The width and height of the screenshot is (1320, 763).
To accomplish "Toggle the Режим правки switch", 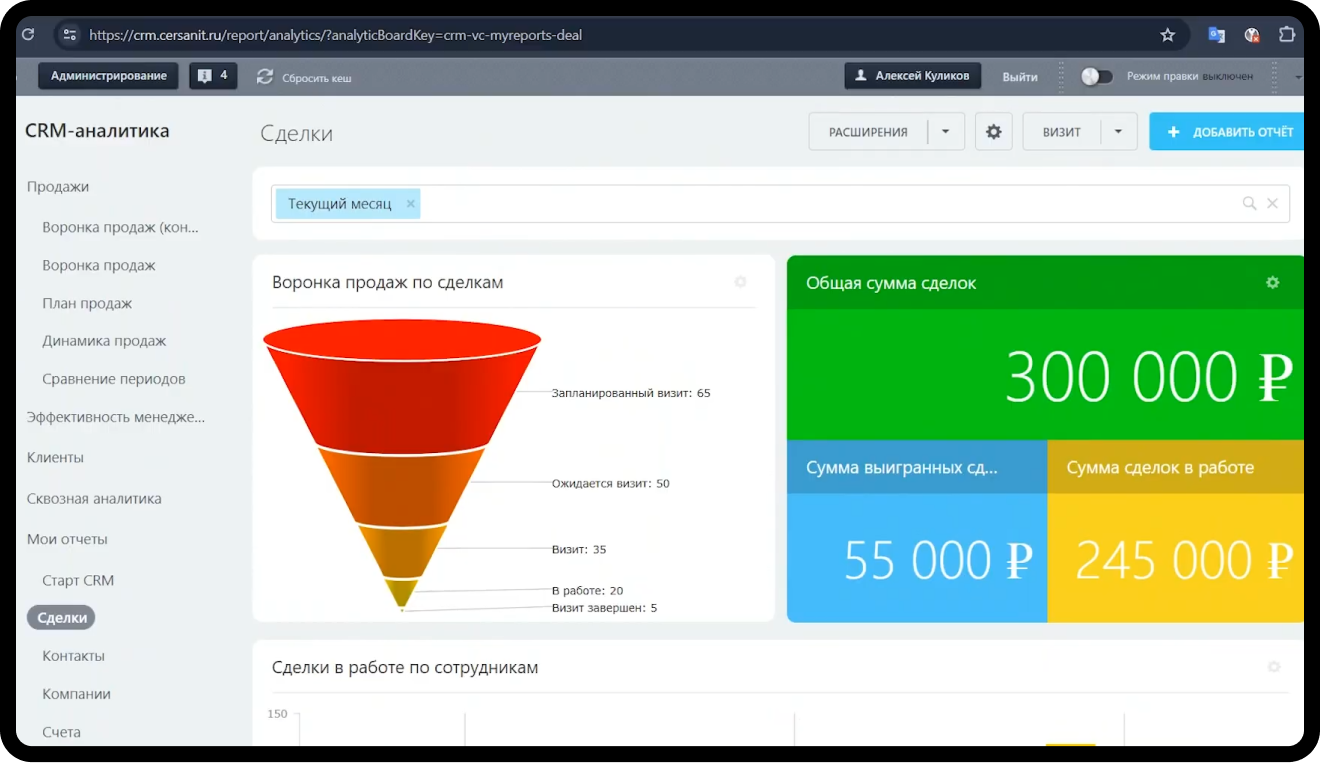I will pyautogui.click(x=1097, y=76).
